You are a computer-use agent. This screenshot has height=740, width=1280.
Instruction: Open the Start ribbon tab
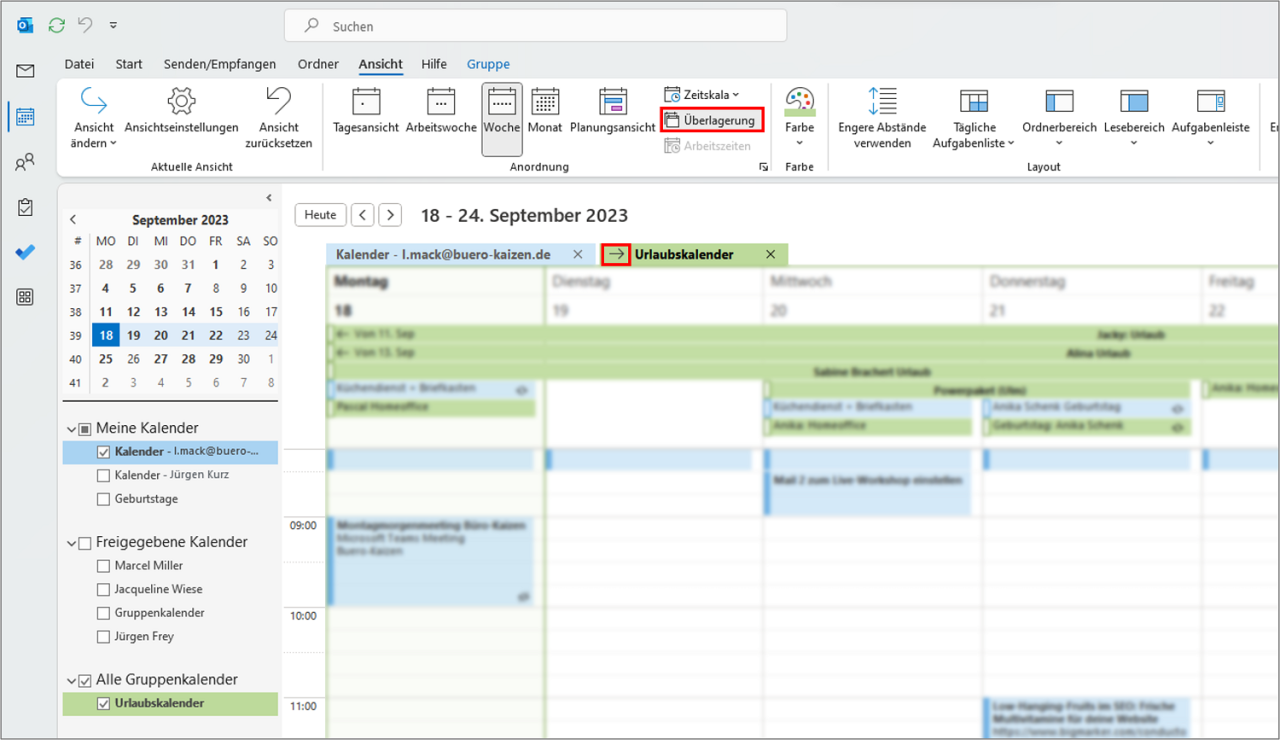(129, 64)
